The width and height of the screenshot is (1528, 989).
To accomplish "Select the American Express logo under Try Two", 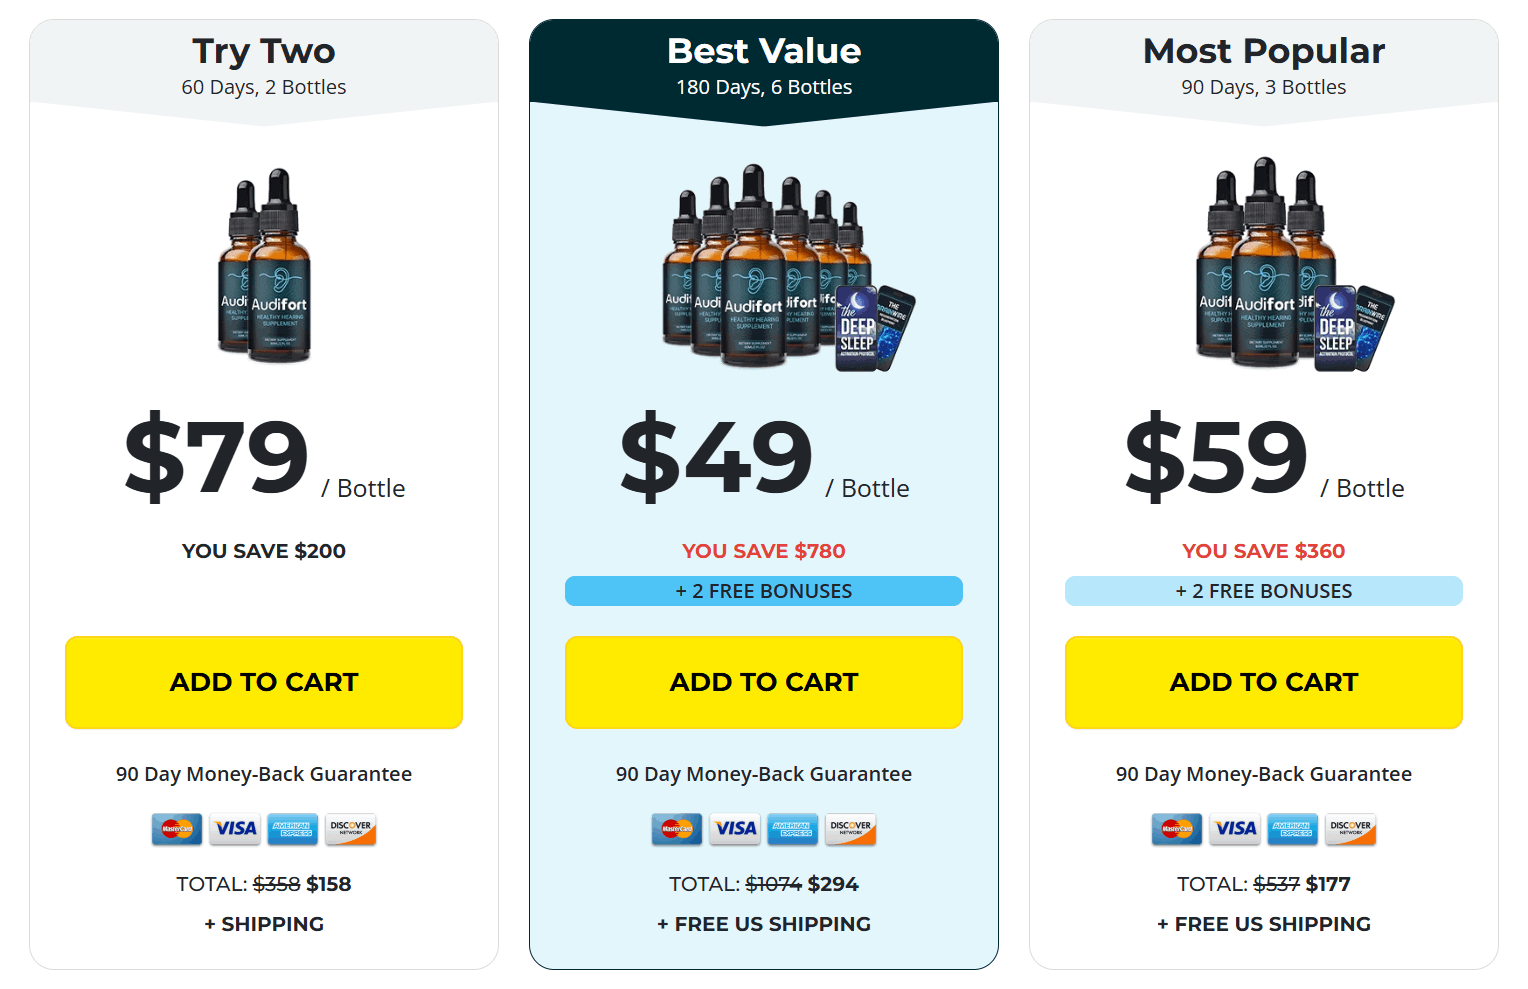I will (292, 829).
